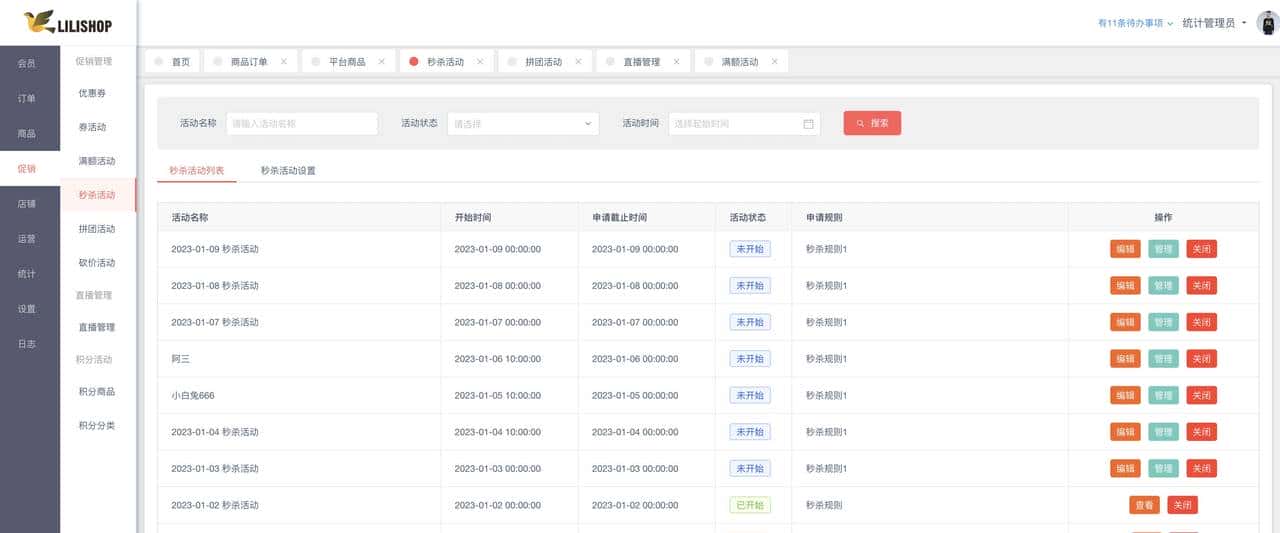Close the 平台商品 tab
This screenshot has width=1280, height=533.
tap(381, 61)
